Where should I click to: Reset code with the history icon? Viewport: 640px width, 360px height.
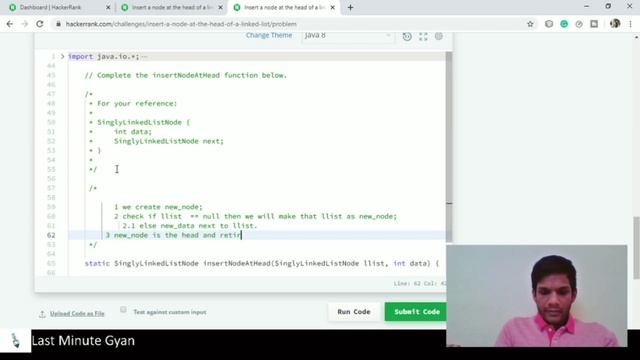coord(407,36)
